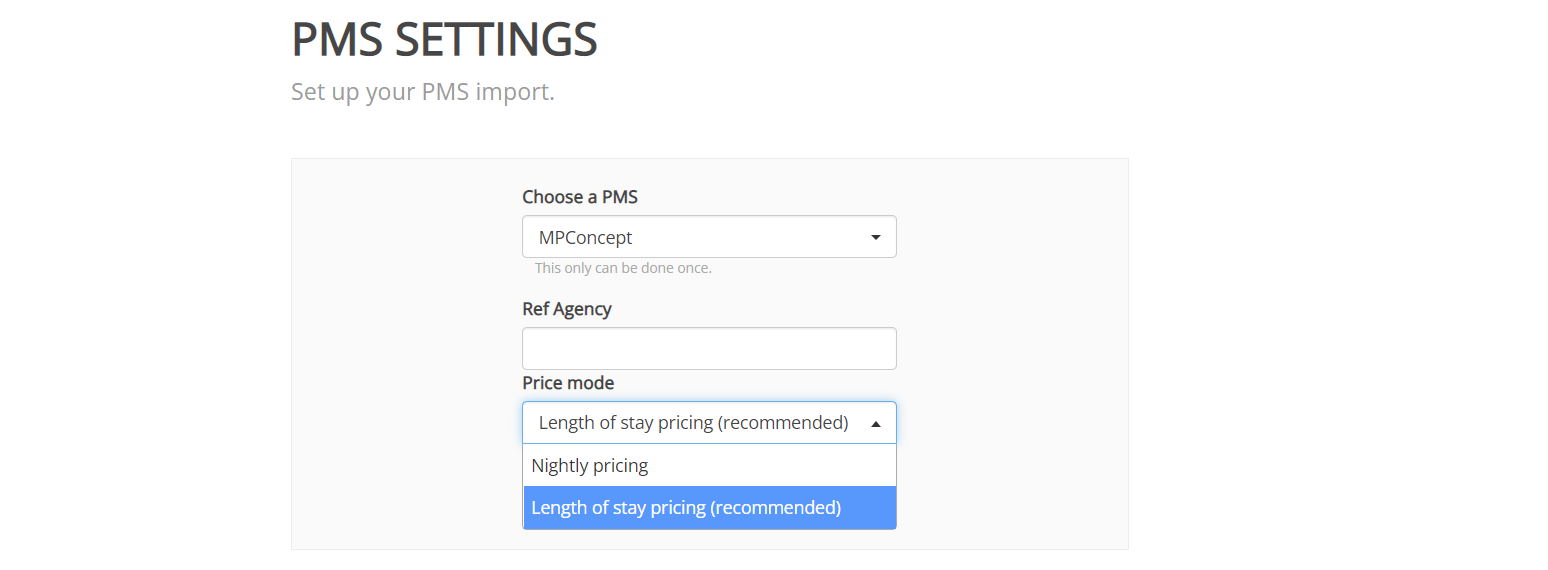Click the selected value shown in Price mode box
Viewport: 1548px width, 570px height.
tap(692, 423)
